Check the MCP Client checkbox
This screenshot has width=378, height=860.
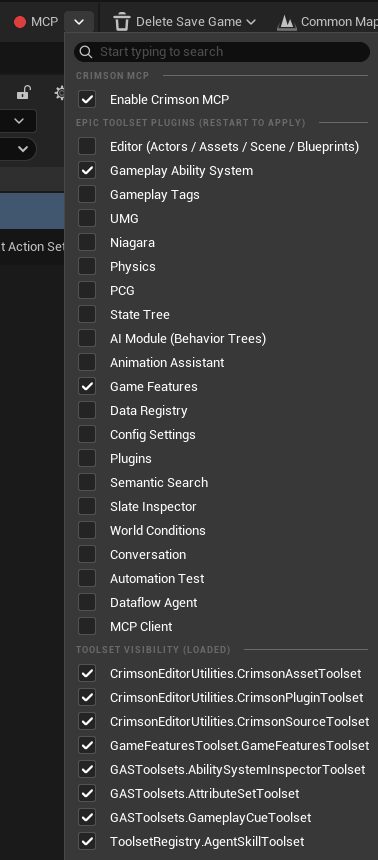pos(87,626)
